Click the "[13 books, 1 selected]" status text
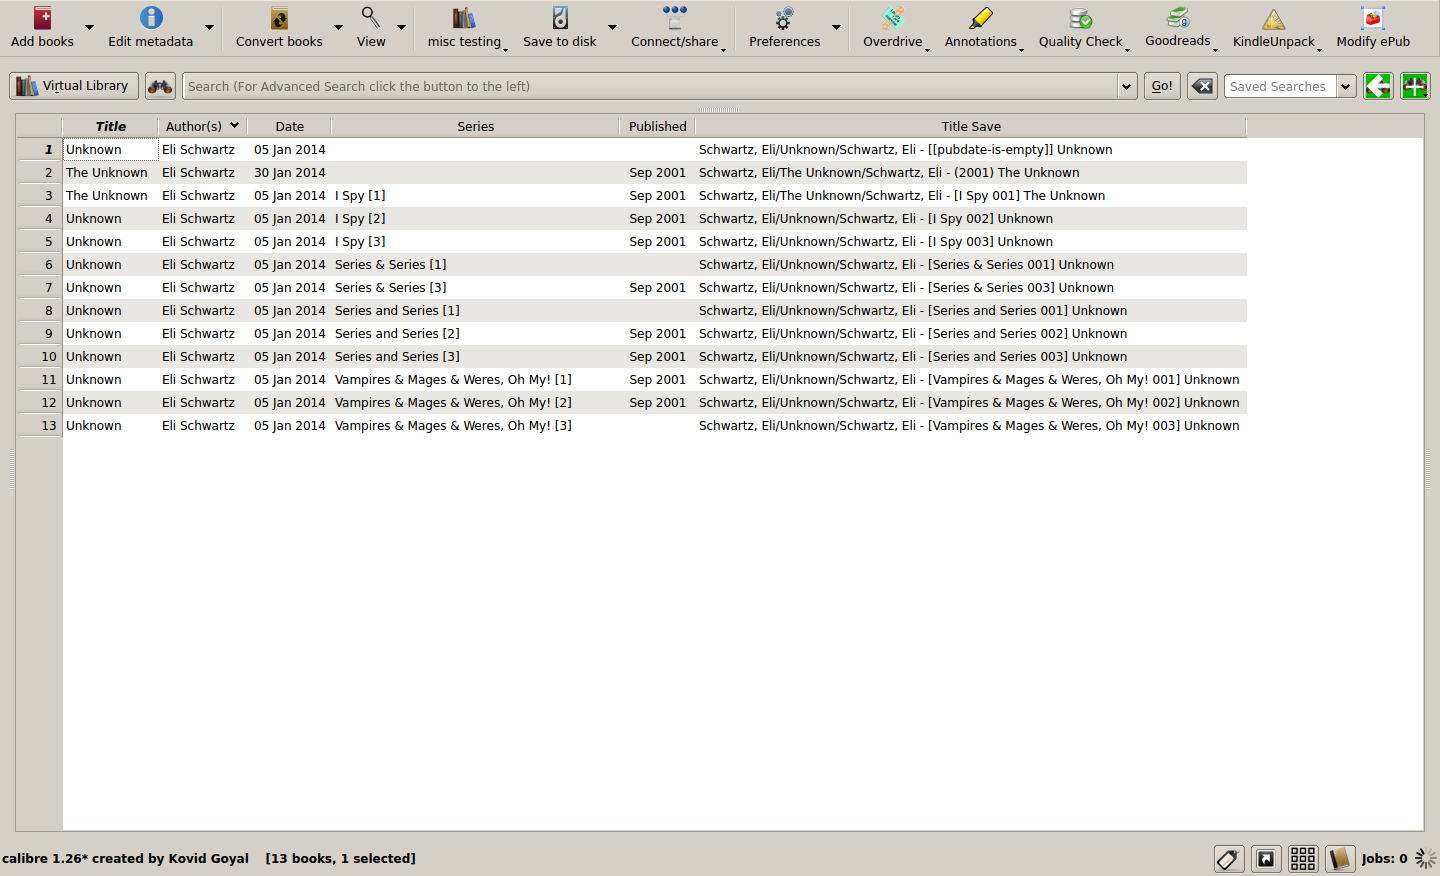 (x=341, y=858)
